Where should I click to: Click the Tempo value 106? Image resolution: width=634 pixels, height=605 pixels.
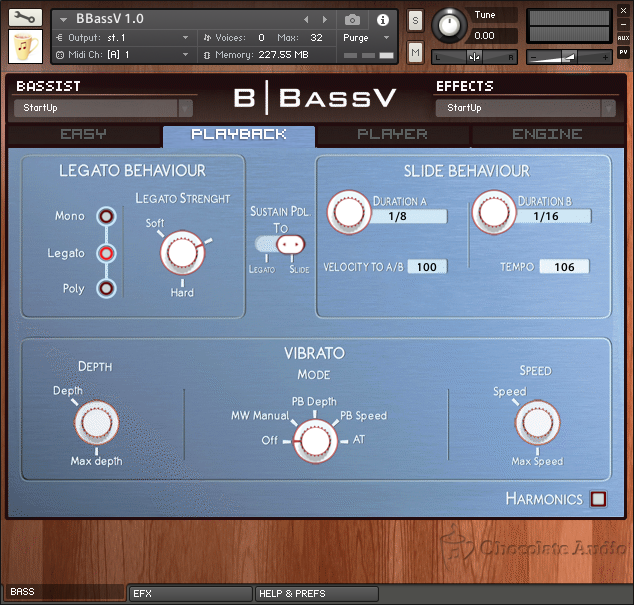pos(564,267)
